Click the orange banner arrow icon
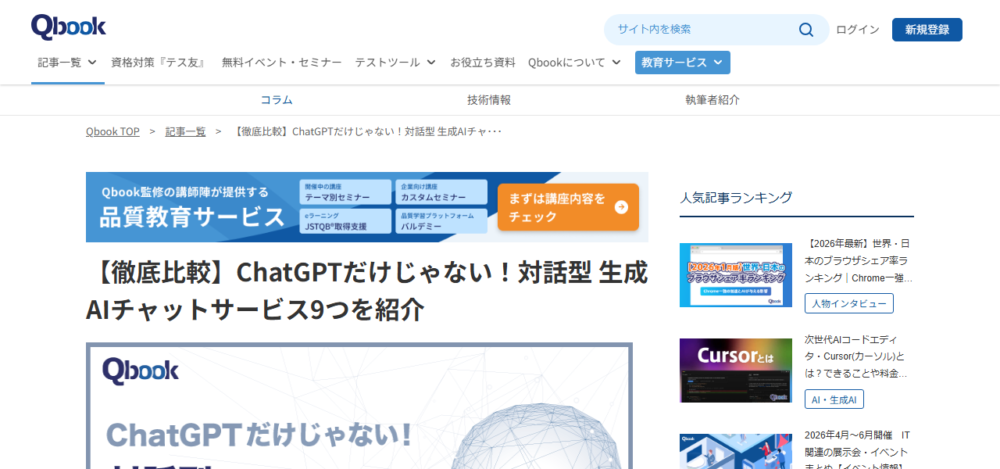The image size is (1000, 469). tap(621, 207)
